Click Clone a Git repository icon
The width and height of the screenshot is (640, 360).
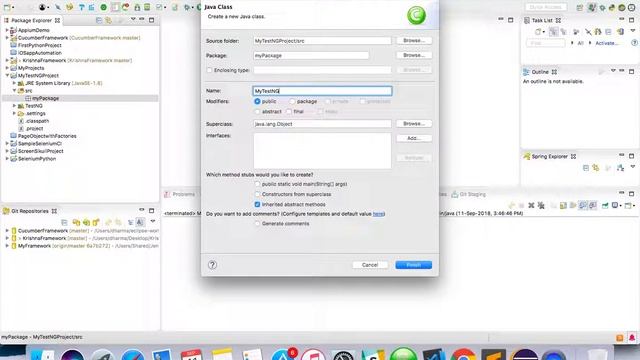pos(86,222)
